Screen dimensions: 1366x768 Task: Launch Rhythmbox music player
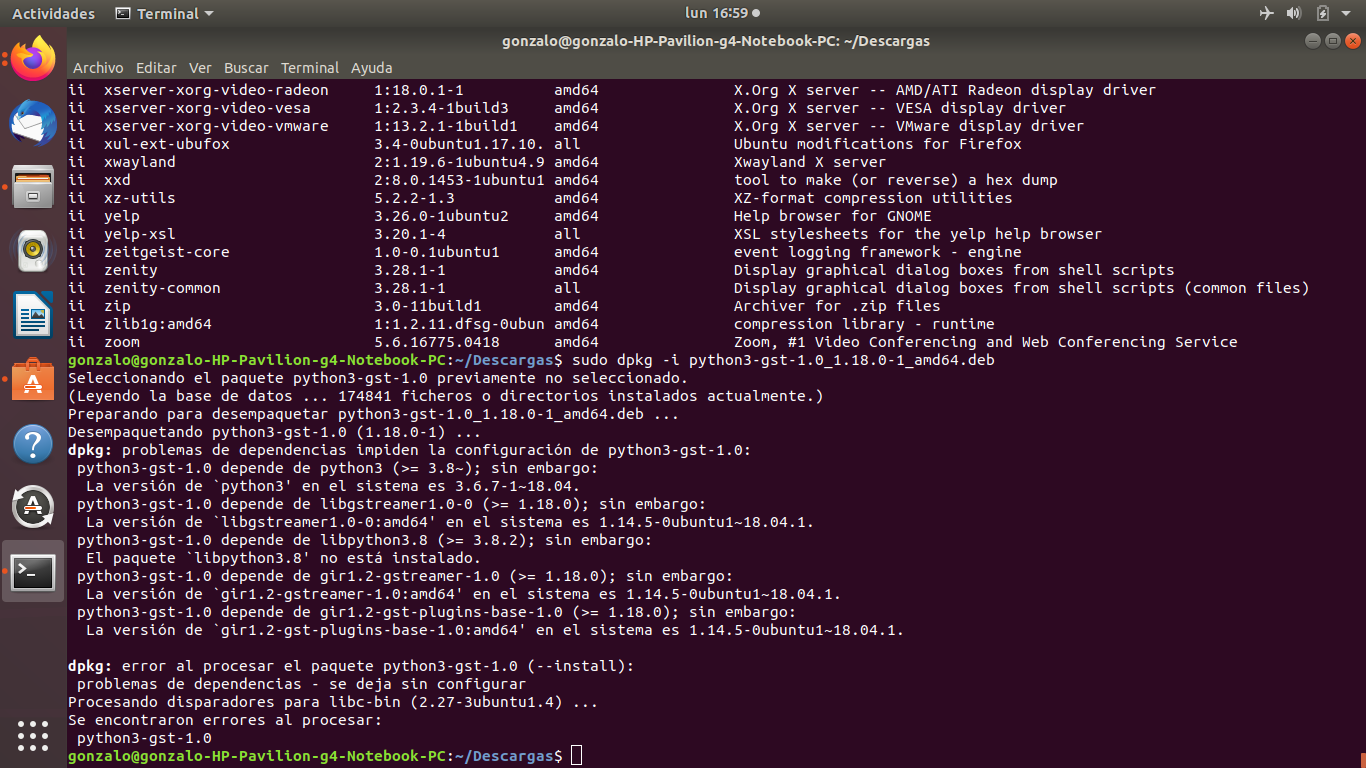pos(33,251)
